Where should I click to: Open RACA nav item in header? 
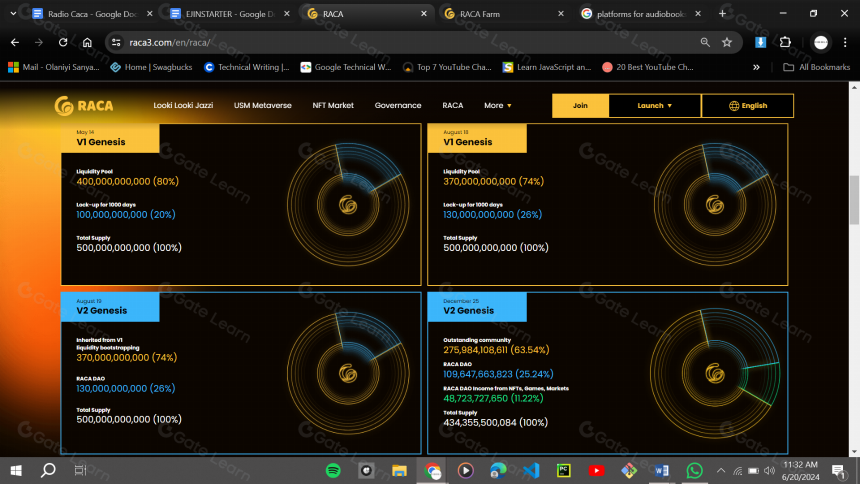(453, 105)
